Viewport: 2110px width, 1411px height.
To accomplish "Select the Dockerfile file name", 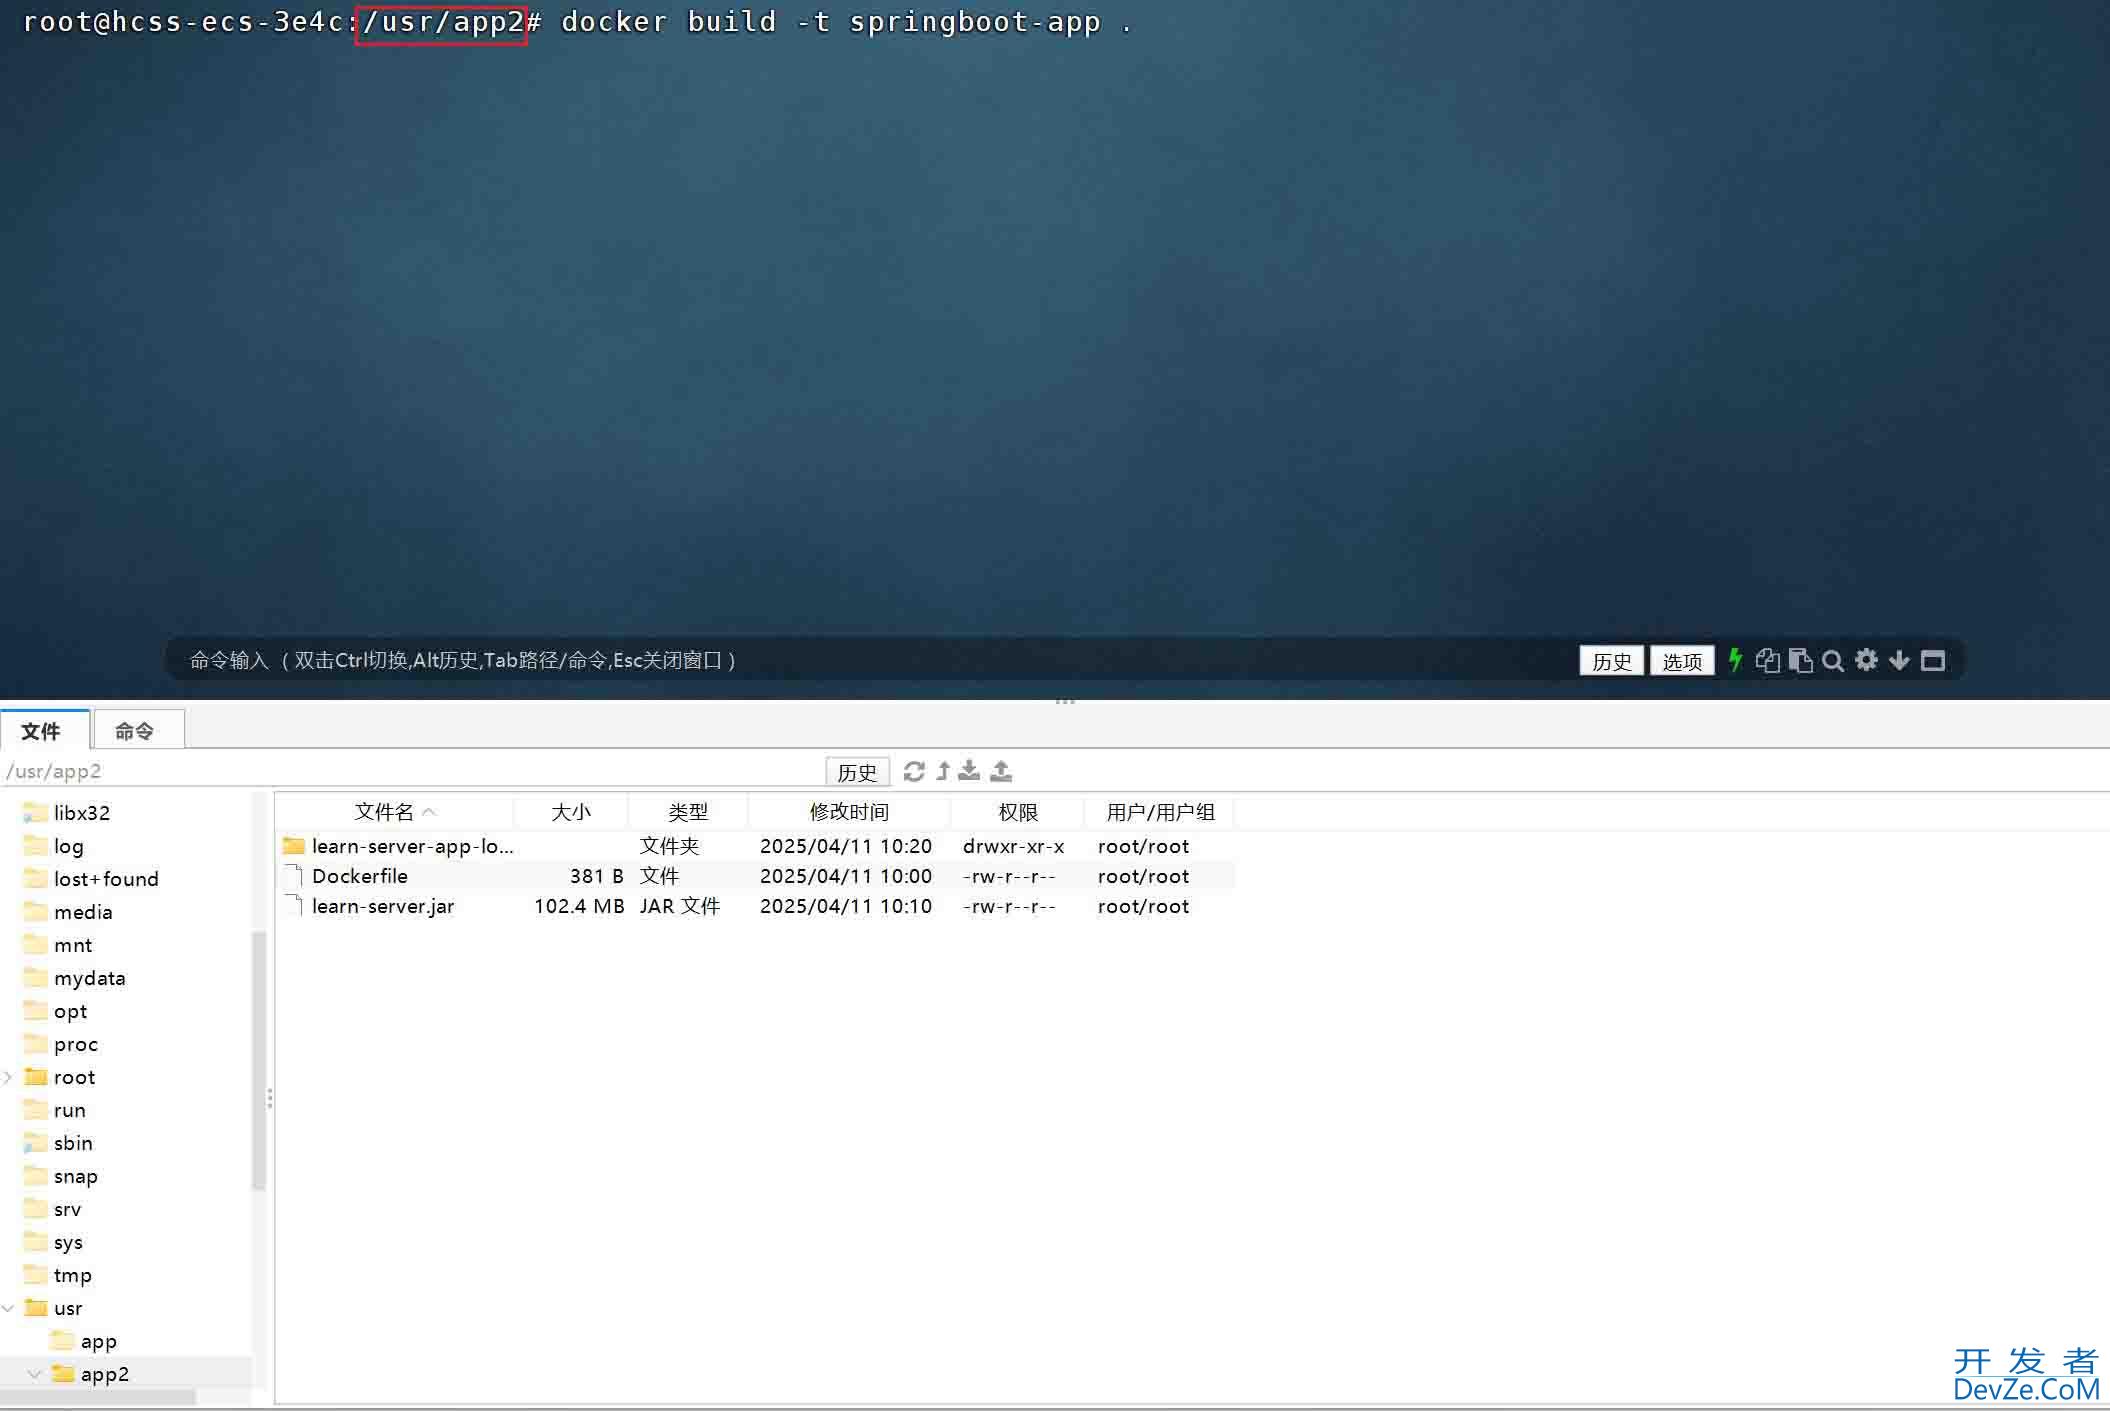I will (359, 876).
